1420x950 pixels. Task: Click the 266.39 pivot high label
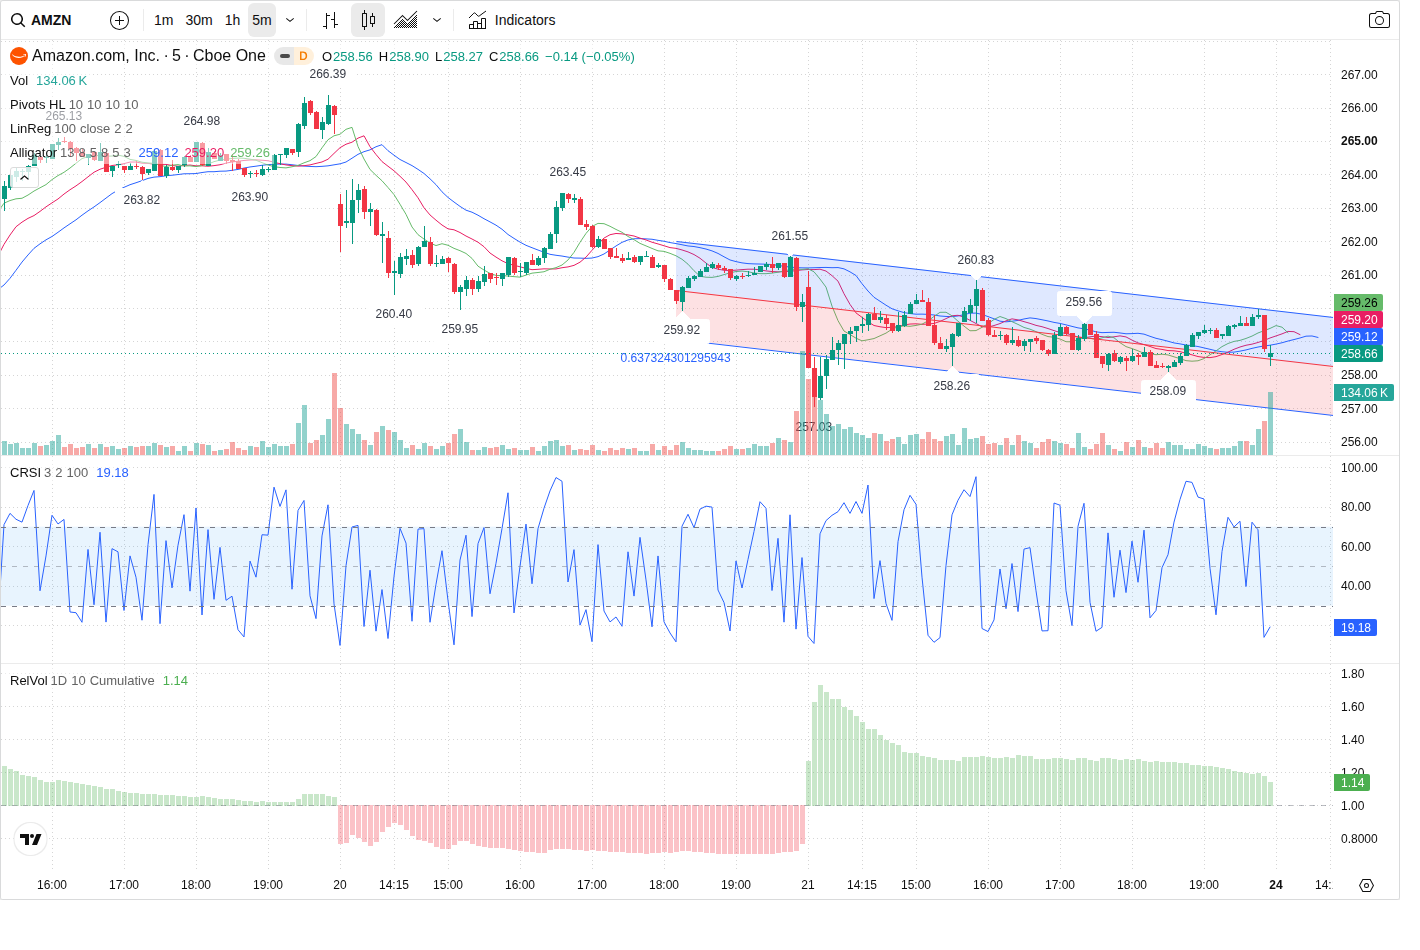point(328,74)
